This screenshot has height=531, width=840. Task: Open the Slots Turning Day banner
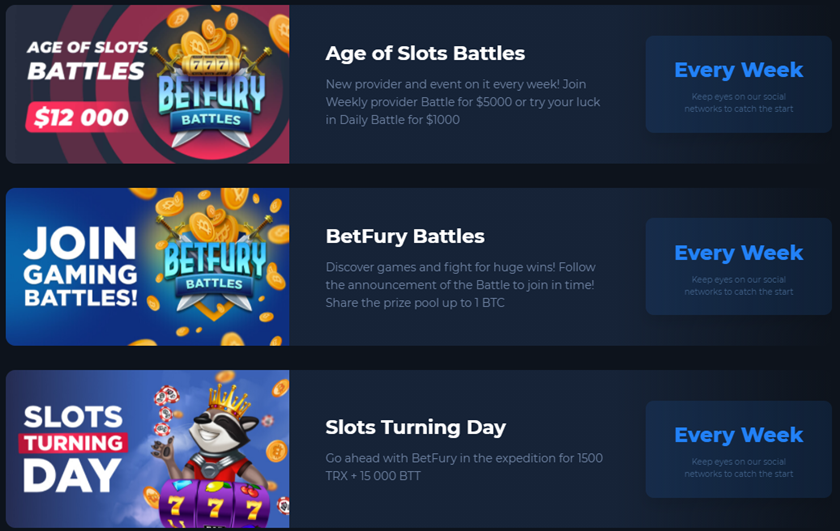pyautogui.click(x=147, y=448)
